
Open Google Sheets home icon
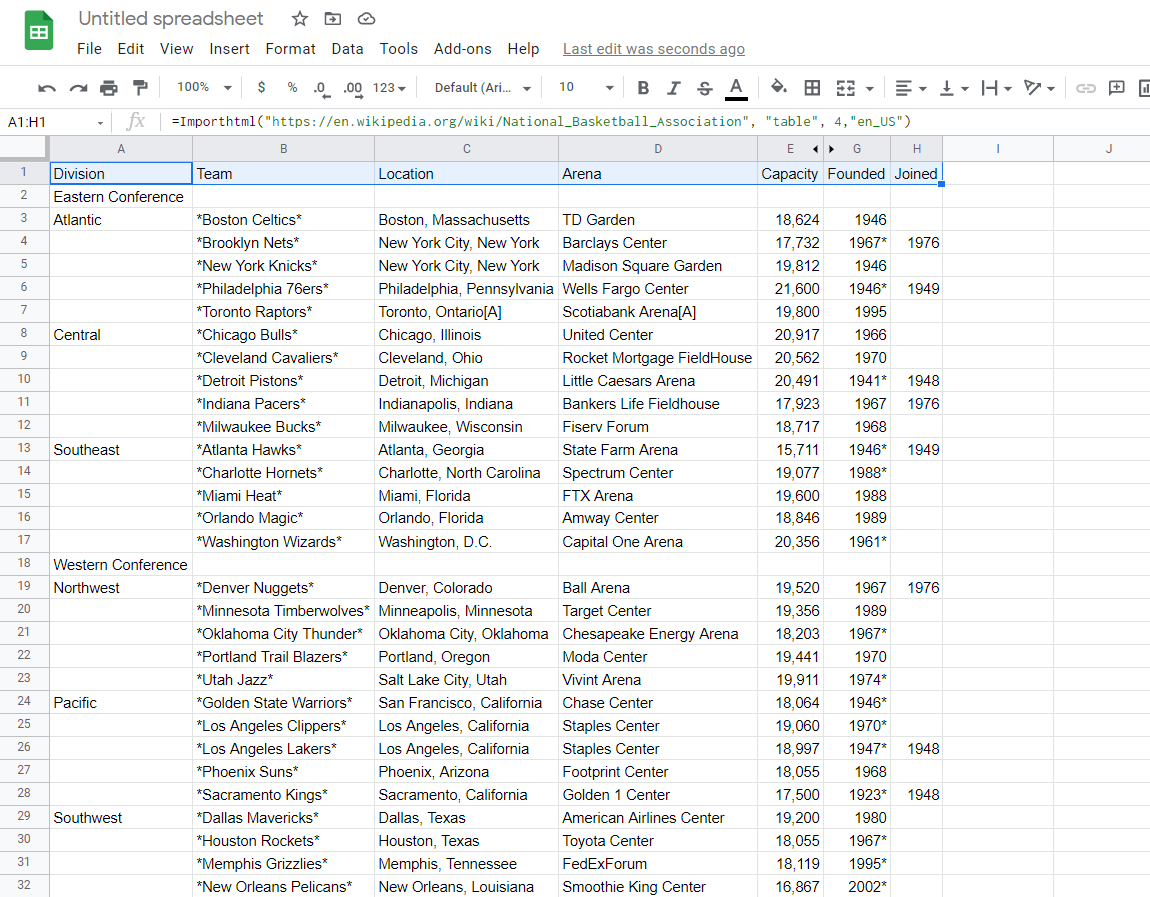tap(39, 31)
